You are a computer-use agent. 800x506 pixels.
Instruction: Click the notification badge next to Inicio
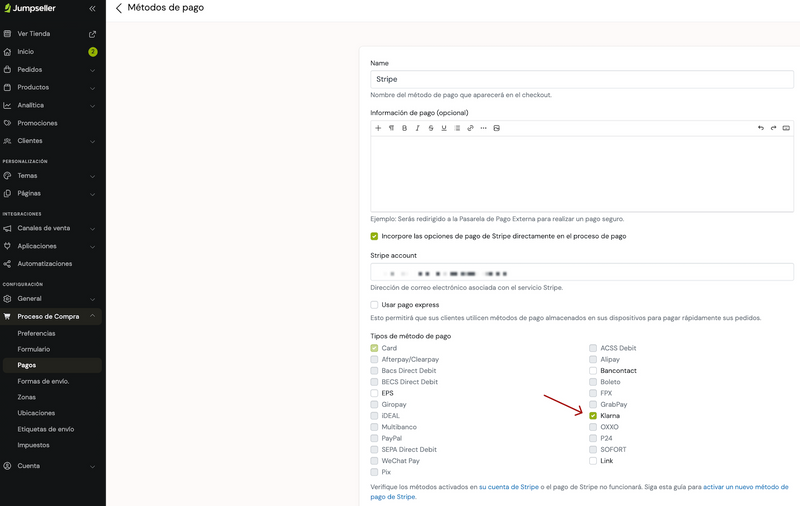tap(93, 52)
